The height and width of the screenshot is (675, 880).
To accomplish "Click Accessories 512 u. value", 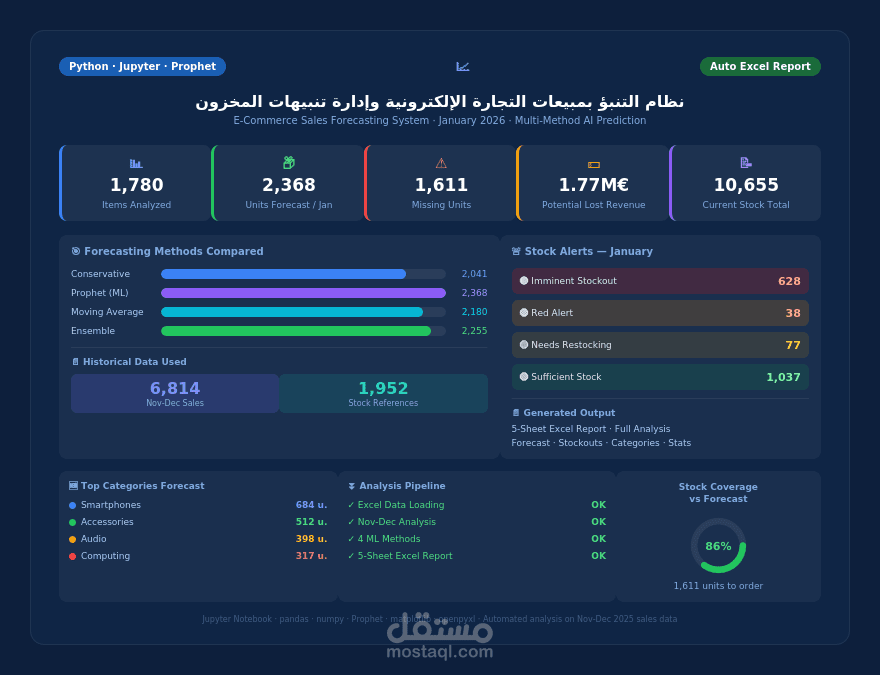I will pyautogui.click(x=311, y=522).
